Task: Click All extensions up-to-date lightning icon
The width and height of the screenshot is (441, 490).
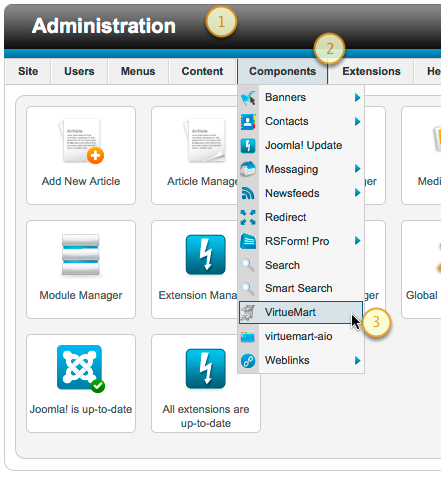Action: (x=206, y=369)
